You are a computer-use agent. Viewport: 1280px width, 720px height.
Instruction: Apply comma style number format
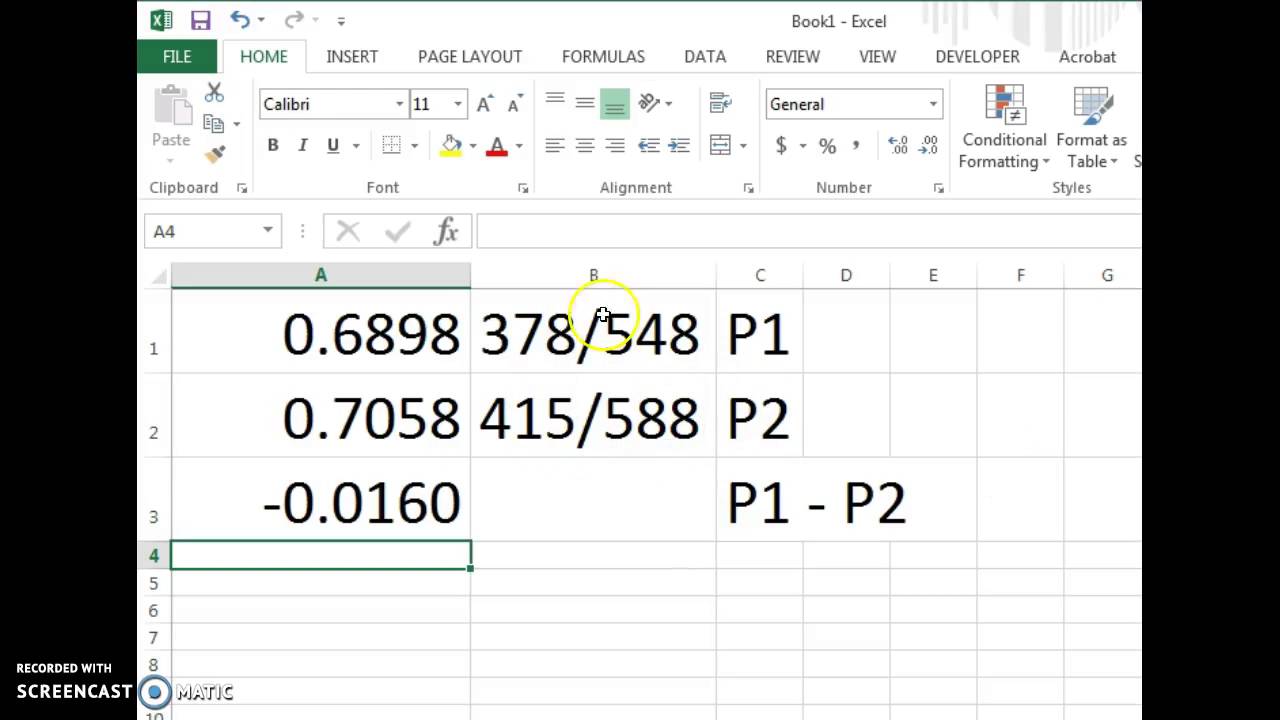click(x=856, y=146)
